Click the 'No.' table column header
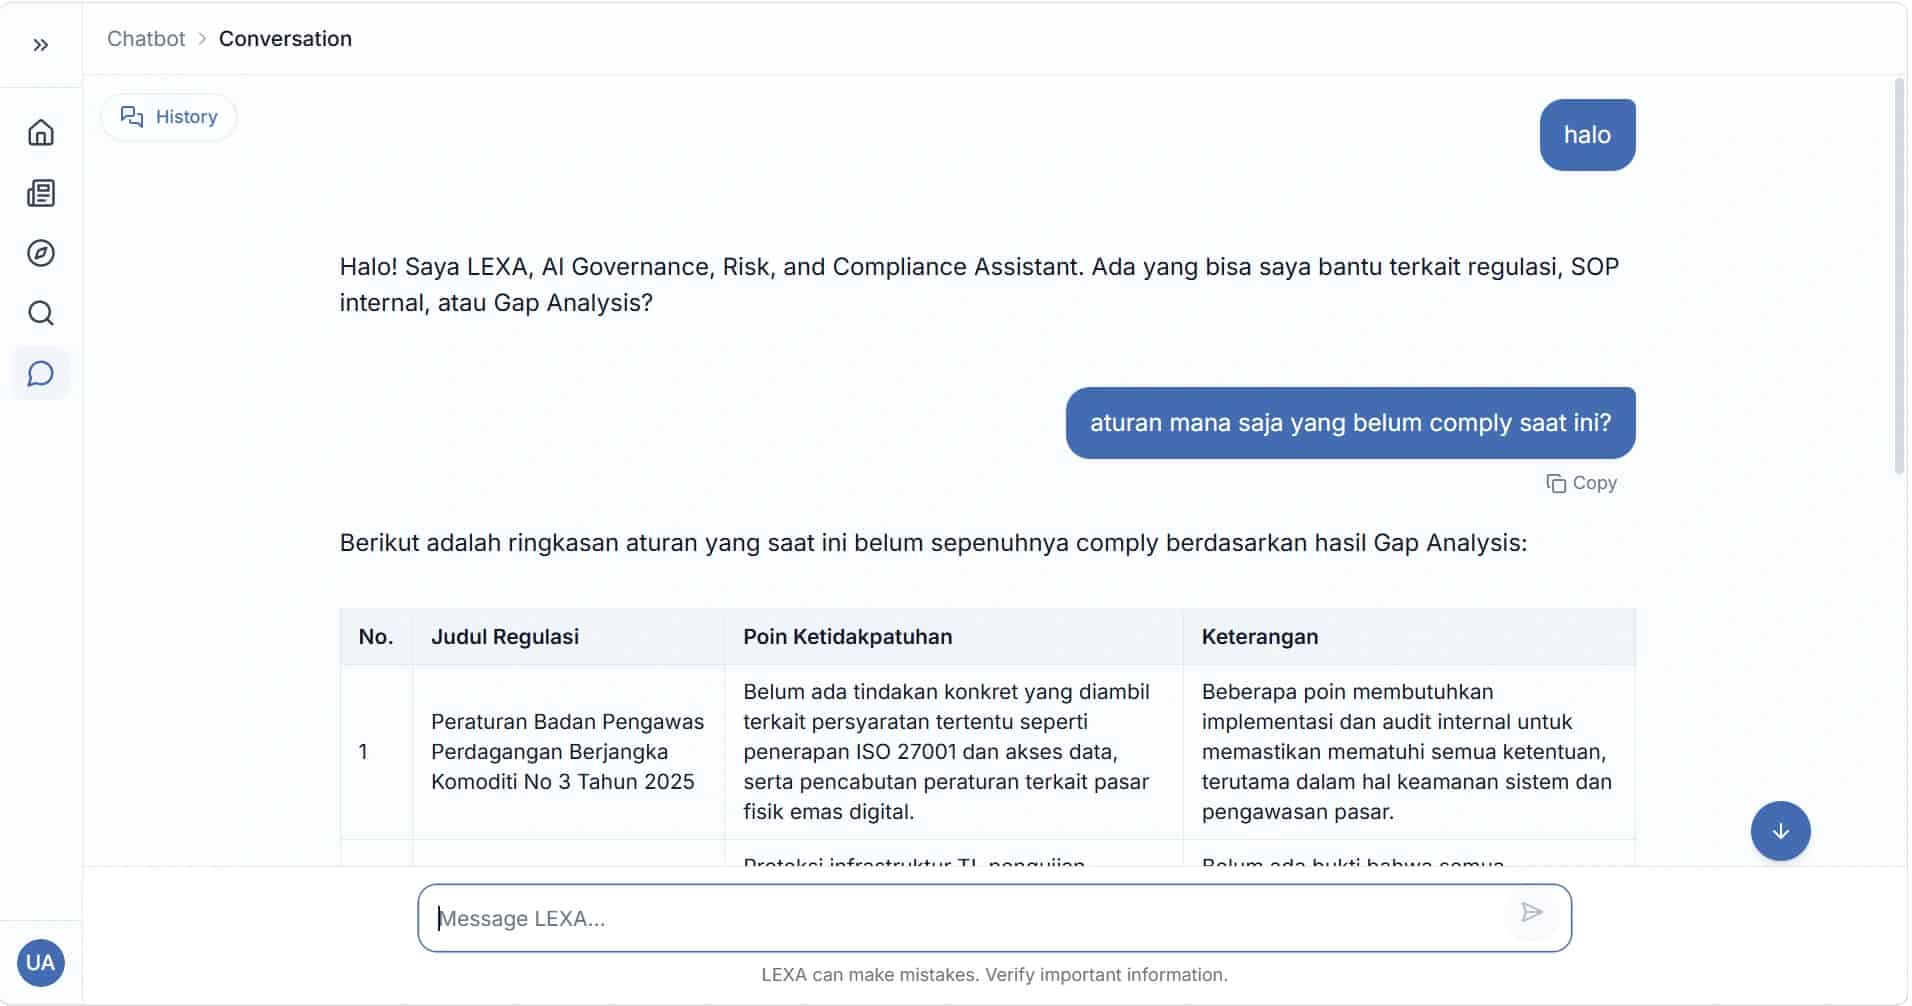This screenshot has height=1006, width=1912. 376,637
